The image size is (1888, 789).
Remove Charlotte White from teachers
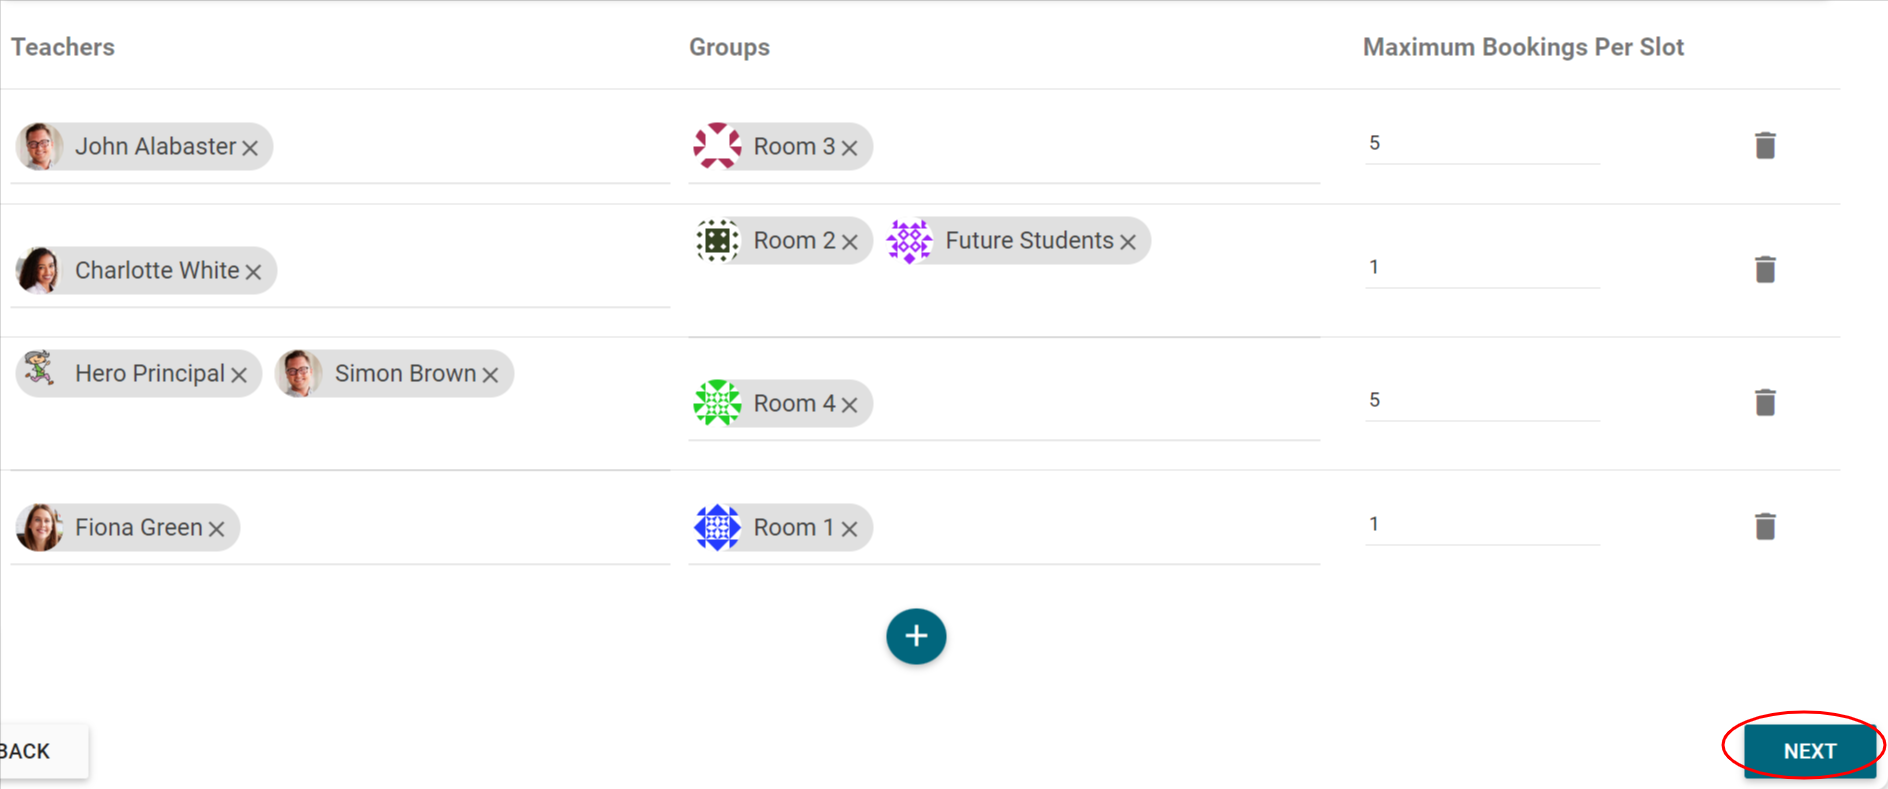click(253, 272)
